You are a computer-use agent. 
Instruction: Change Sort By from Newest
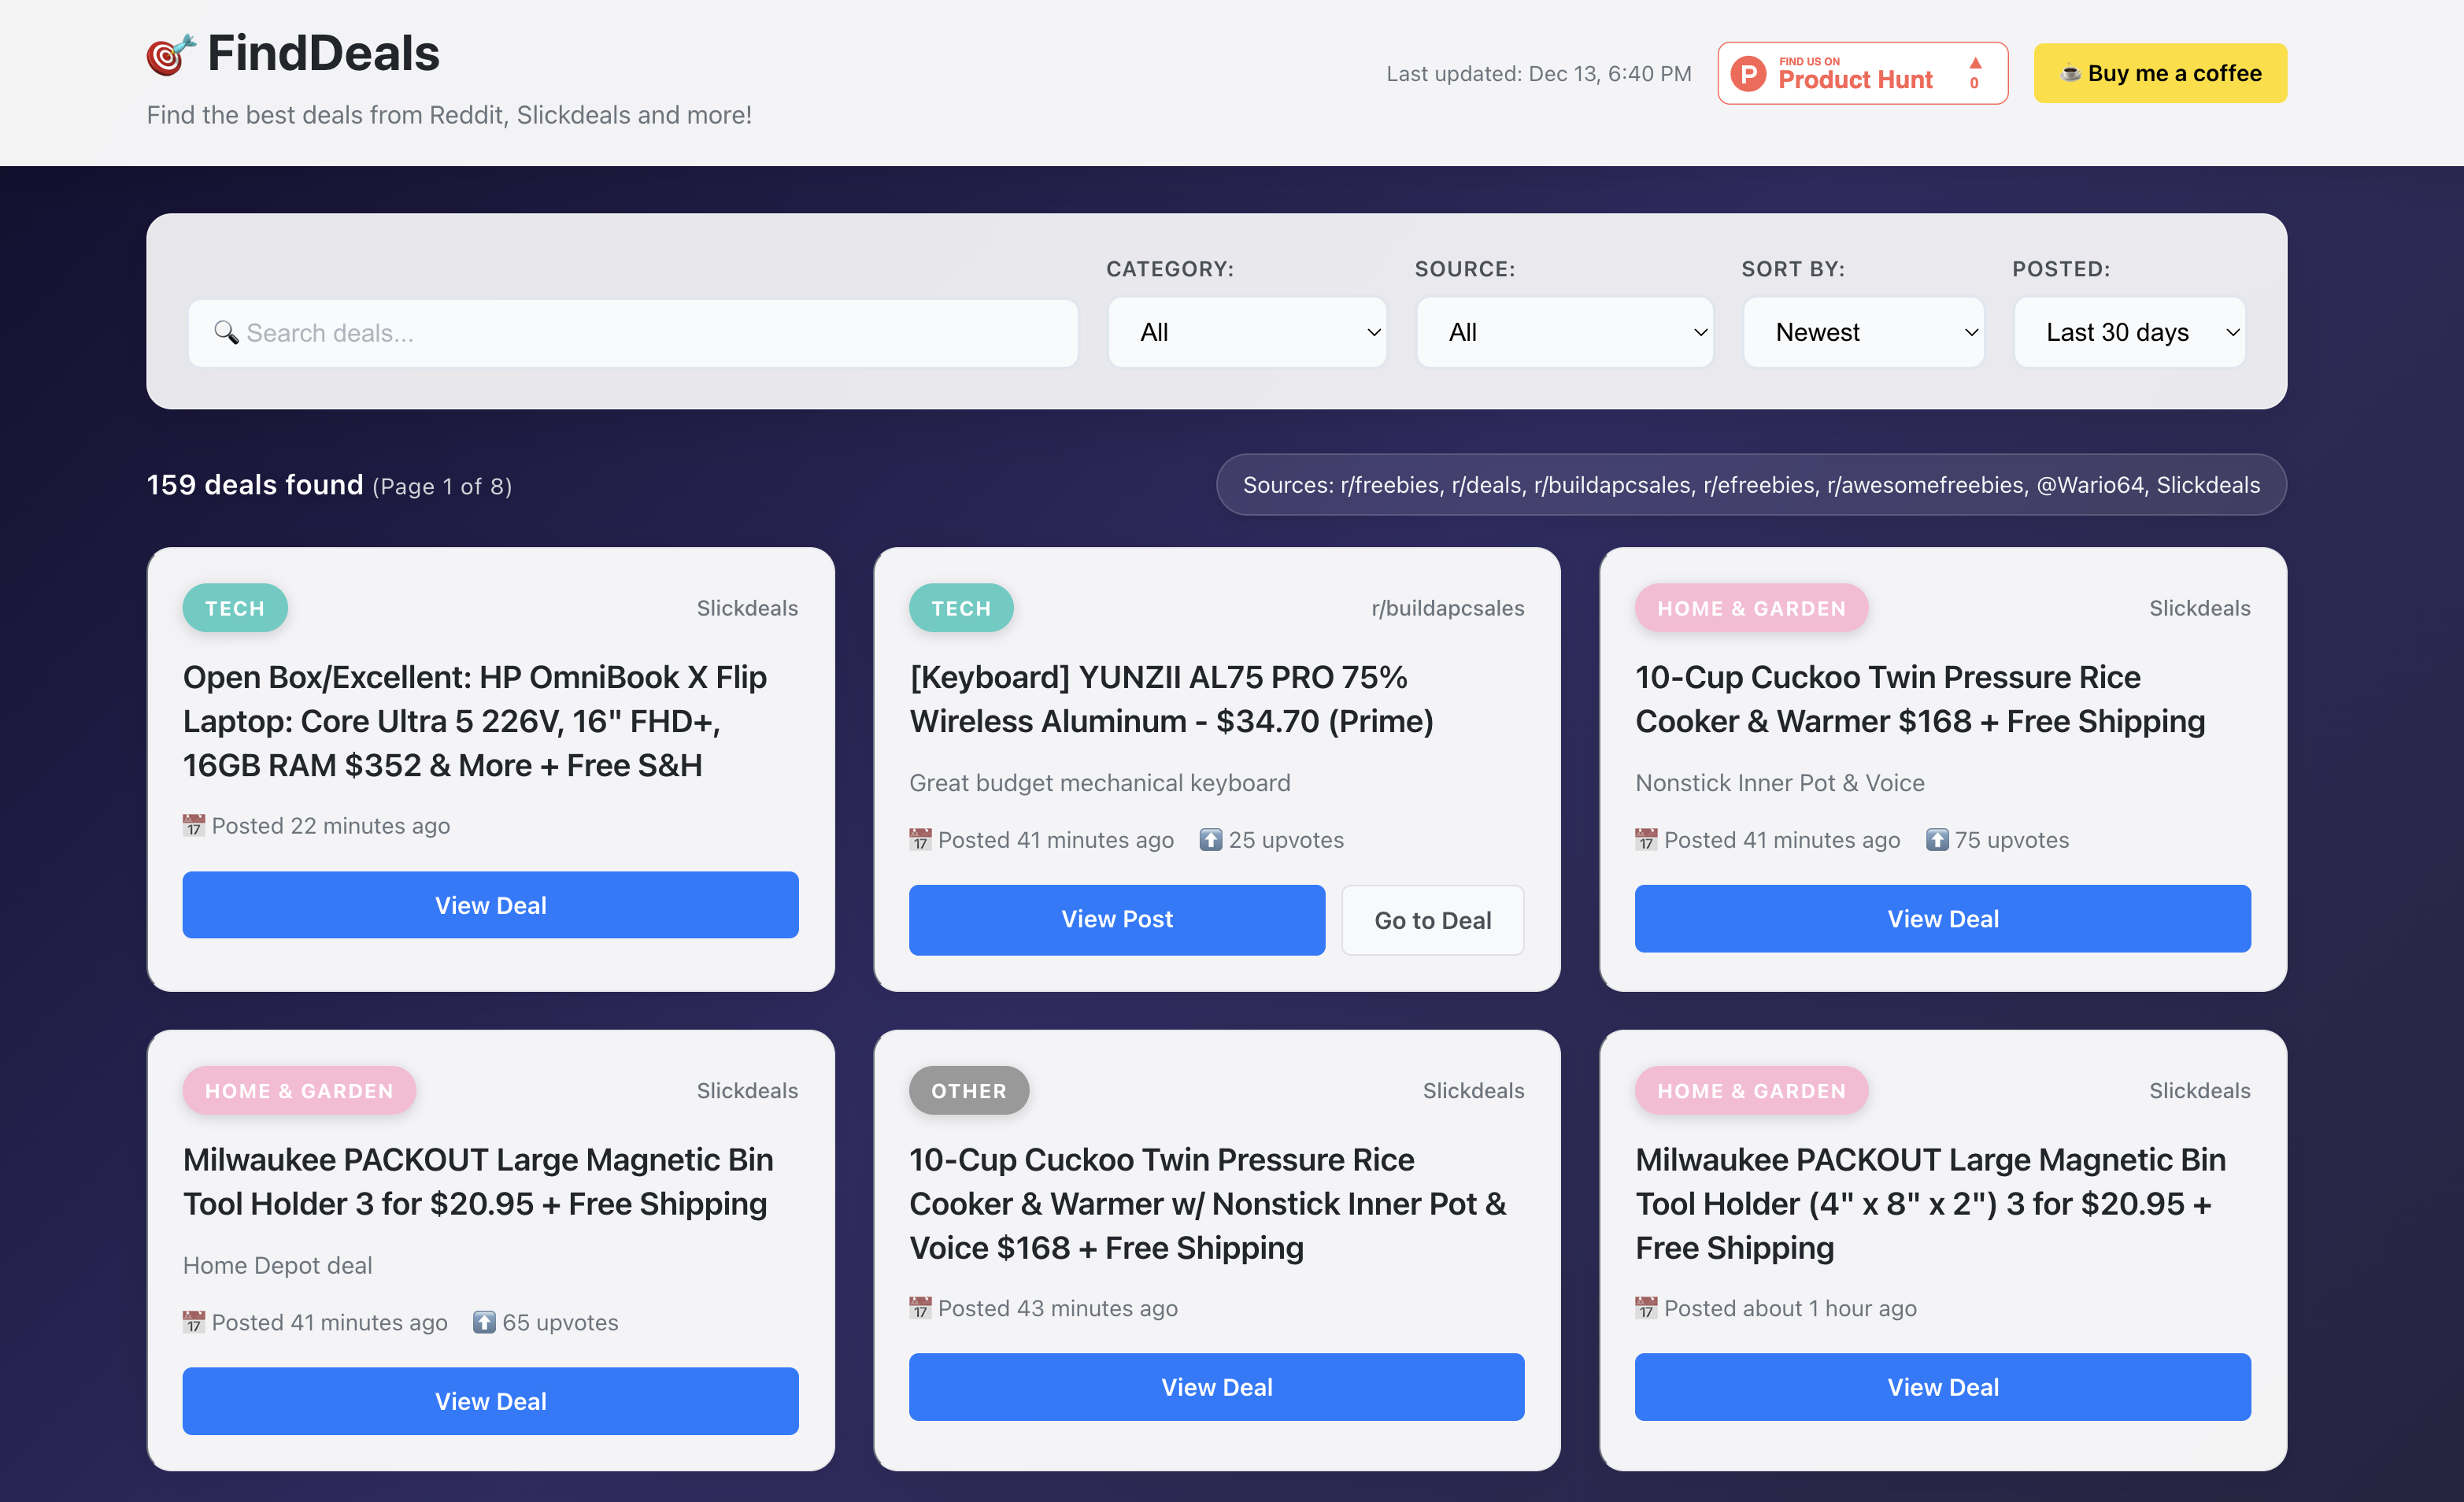click(1862, 332)
